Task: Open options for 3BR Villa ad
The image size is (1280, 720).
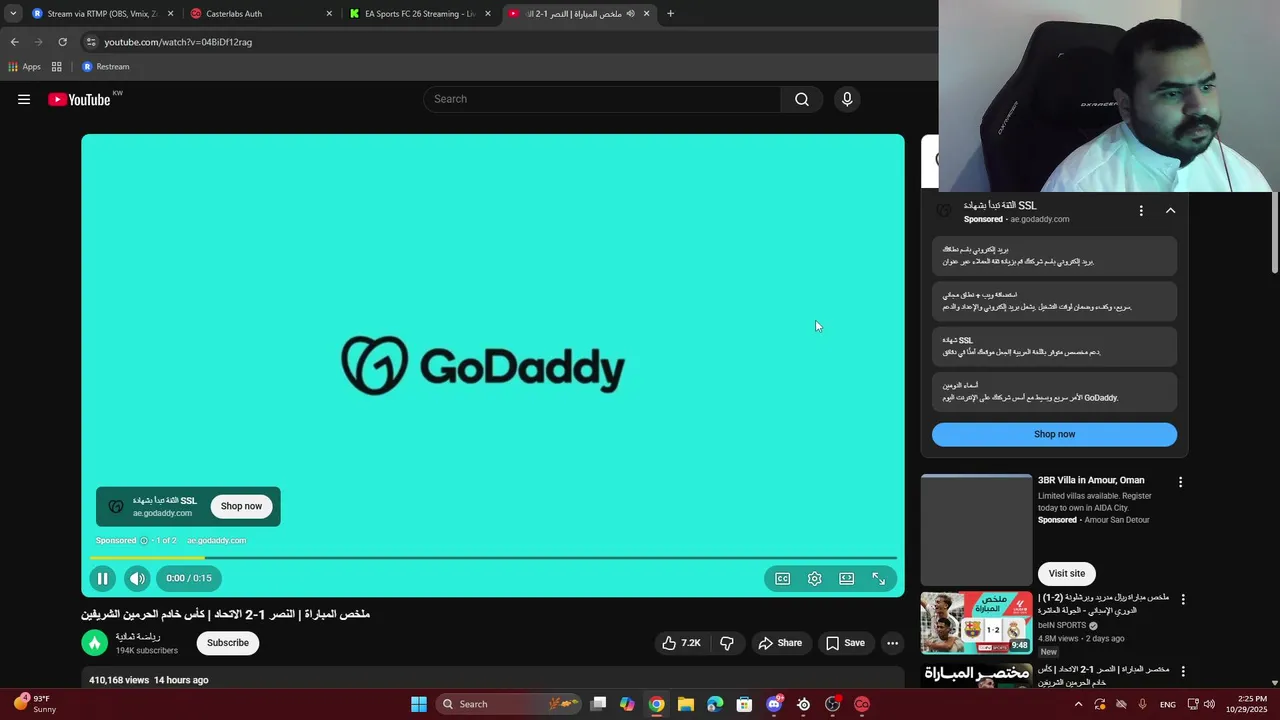Action: coord(1180,482)
